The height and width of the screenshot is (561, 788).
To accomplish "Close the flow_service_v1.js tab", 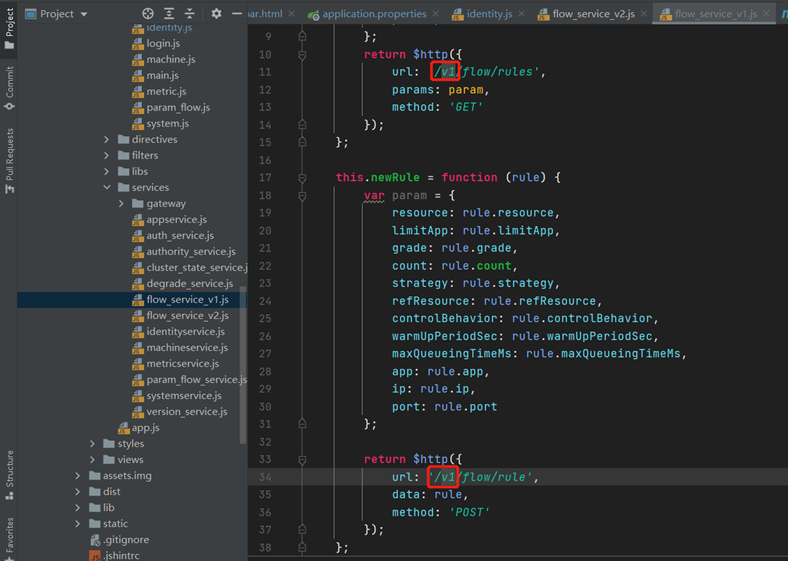I will (x=766, y=14).
